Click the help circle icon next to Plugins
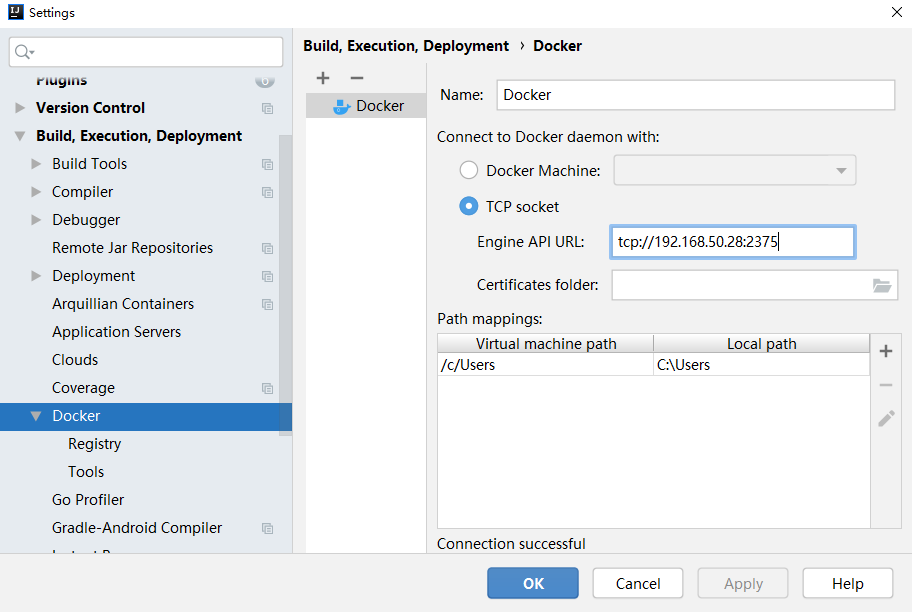912x612 pixels. tap(265, 80)
